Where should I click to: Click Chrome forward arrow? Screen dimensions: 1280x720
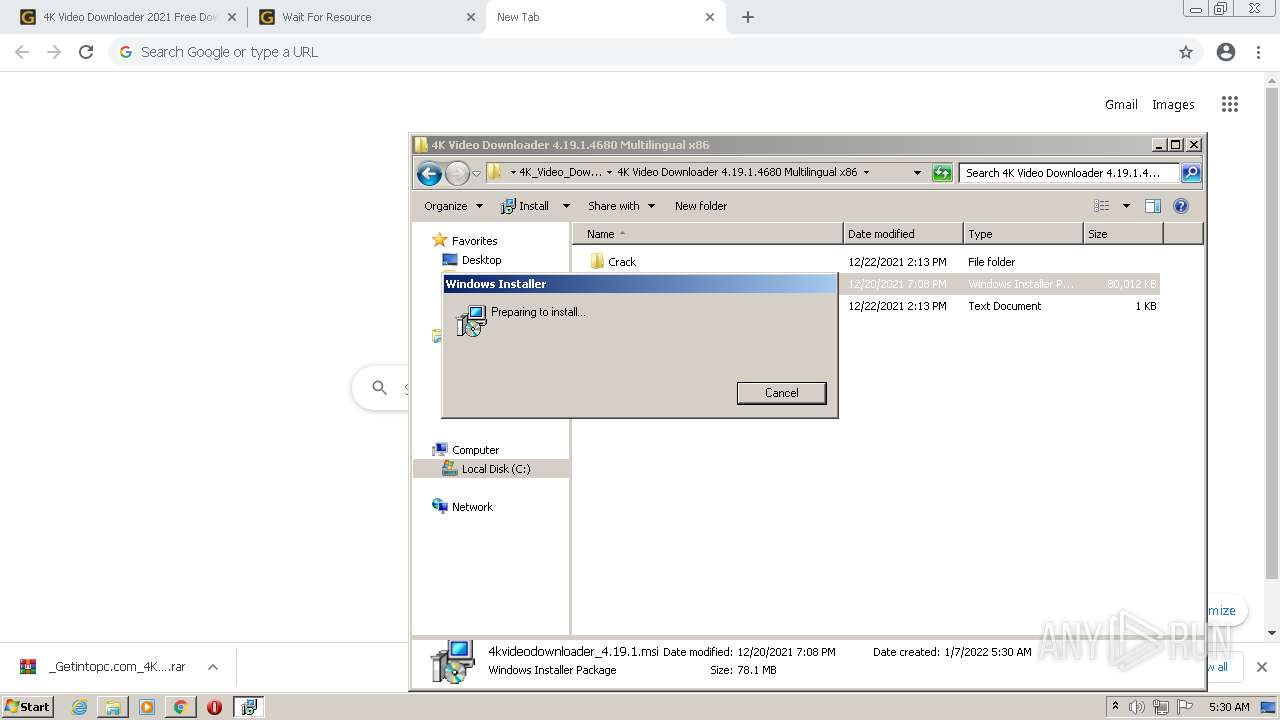pos(54,52)
